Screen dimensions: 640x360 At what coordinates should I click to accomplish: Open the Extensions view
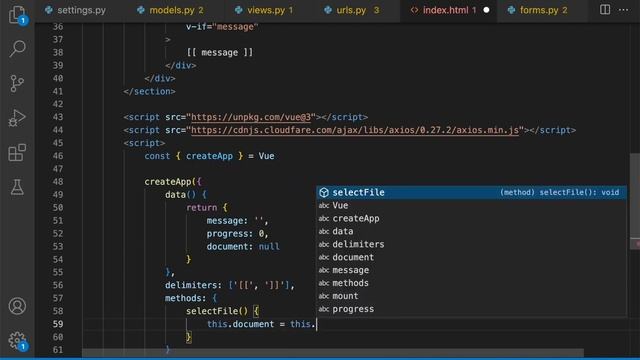[x=17, y=153]
